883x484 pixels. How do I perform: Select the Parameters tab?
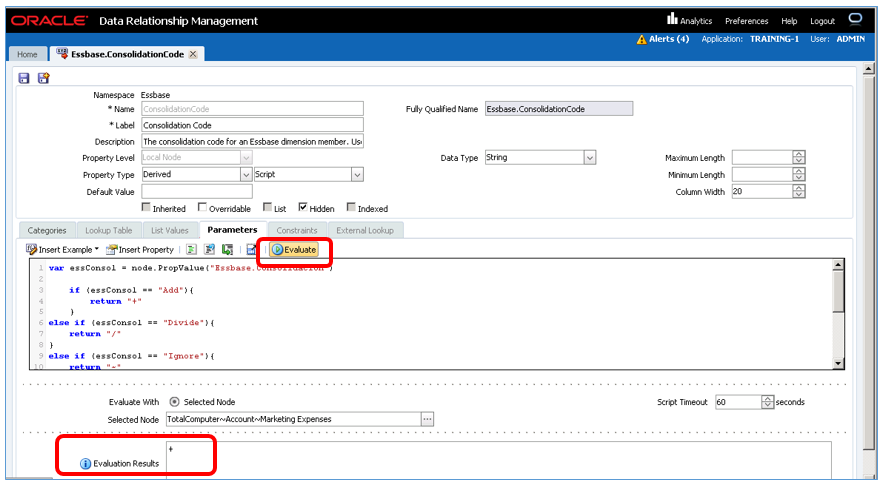(232, 230)
